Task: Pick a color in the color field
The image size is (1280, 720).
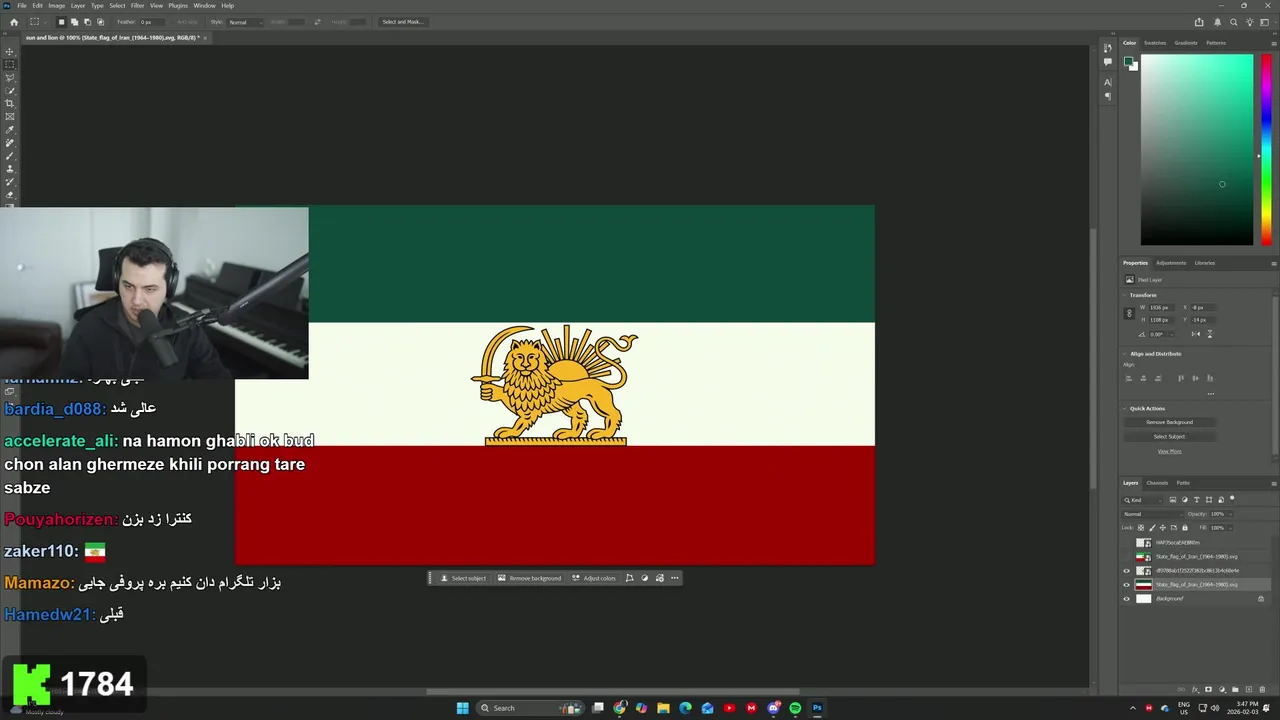Action: 1196,150
